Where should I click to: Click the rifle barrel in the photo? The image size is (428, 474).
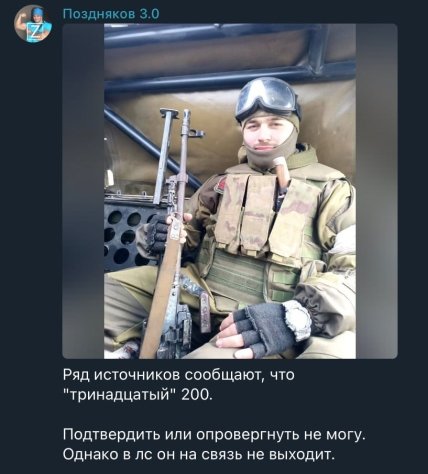click(x=184, y=152)
